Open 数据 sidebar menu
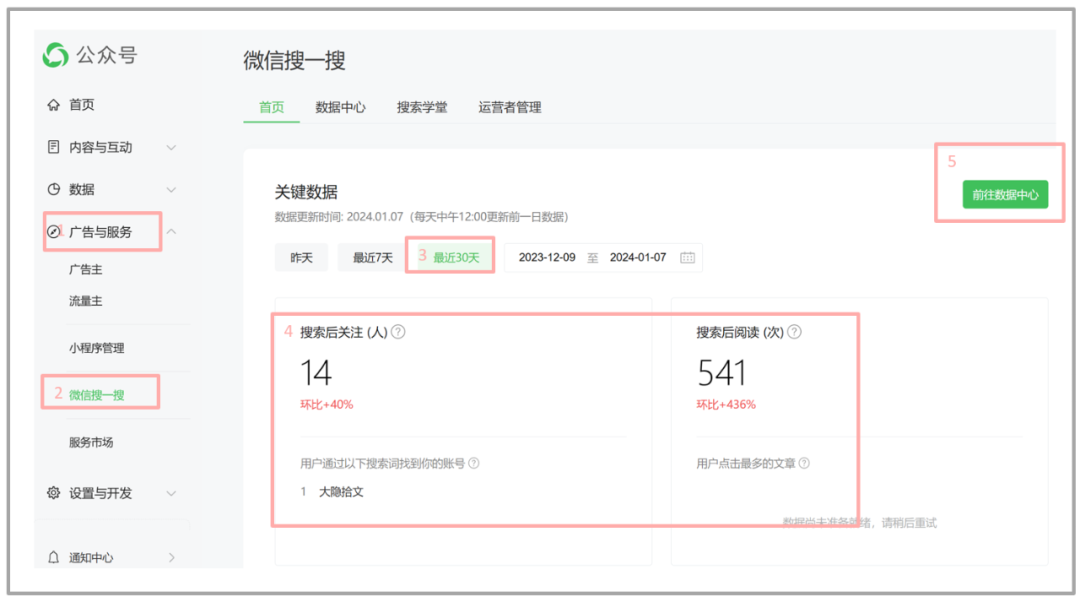1080x597 pixels. coord(81,189)
